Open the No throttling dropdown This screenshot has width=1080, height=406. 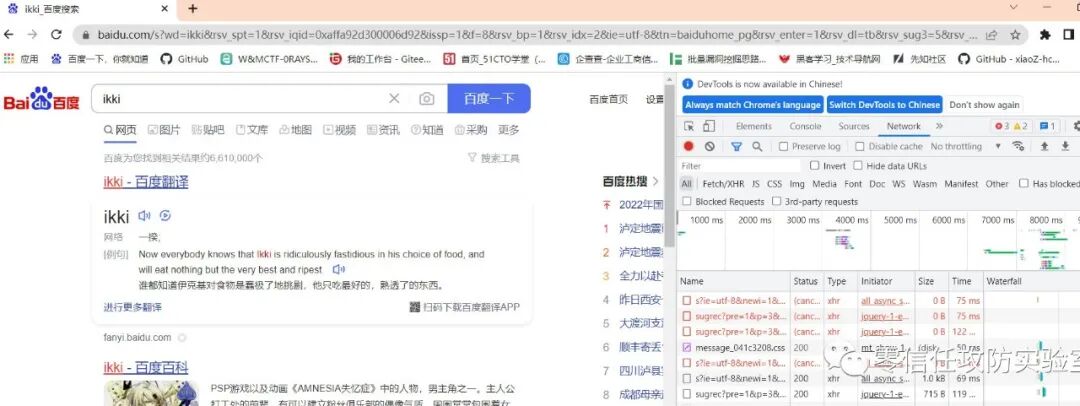point(966,146)
